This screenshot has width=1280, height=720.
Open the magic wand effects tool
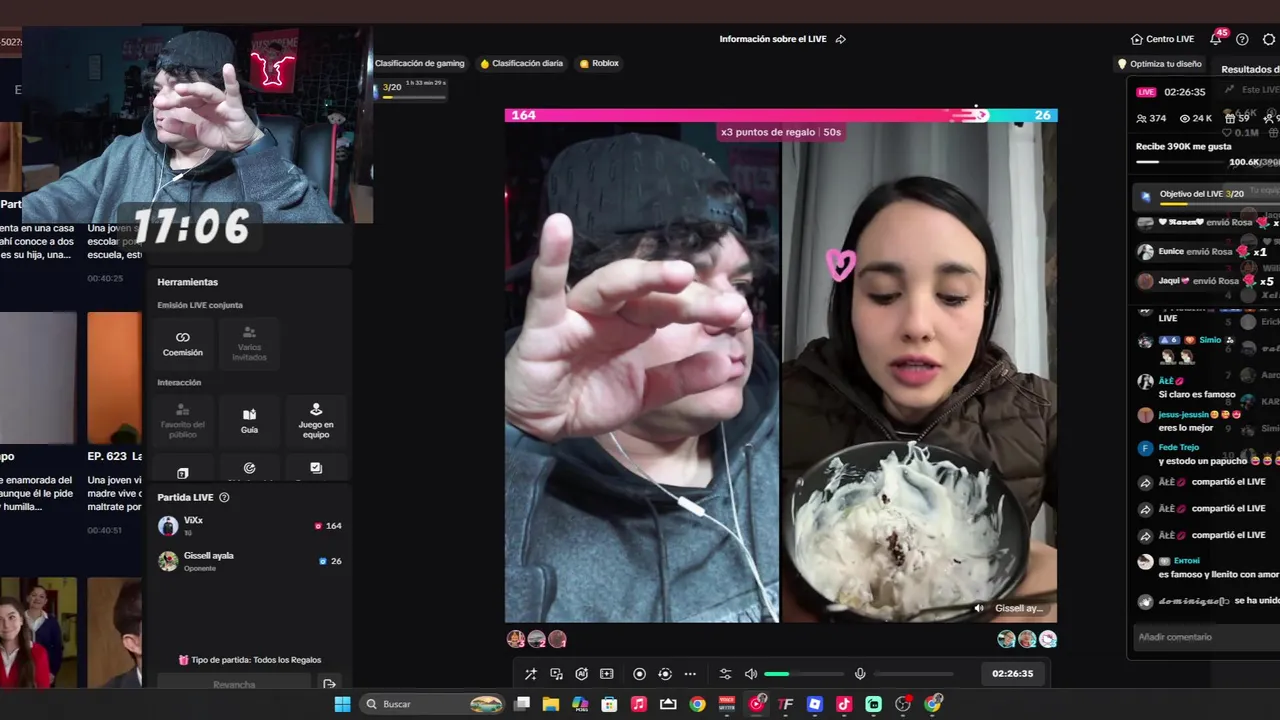531,674
